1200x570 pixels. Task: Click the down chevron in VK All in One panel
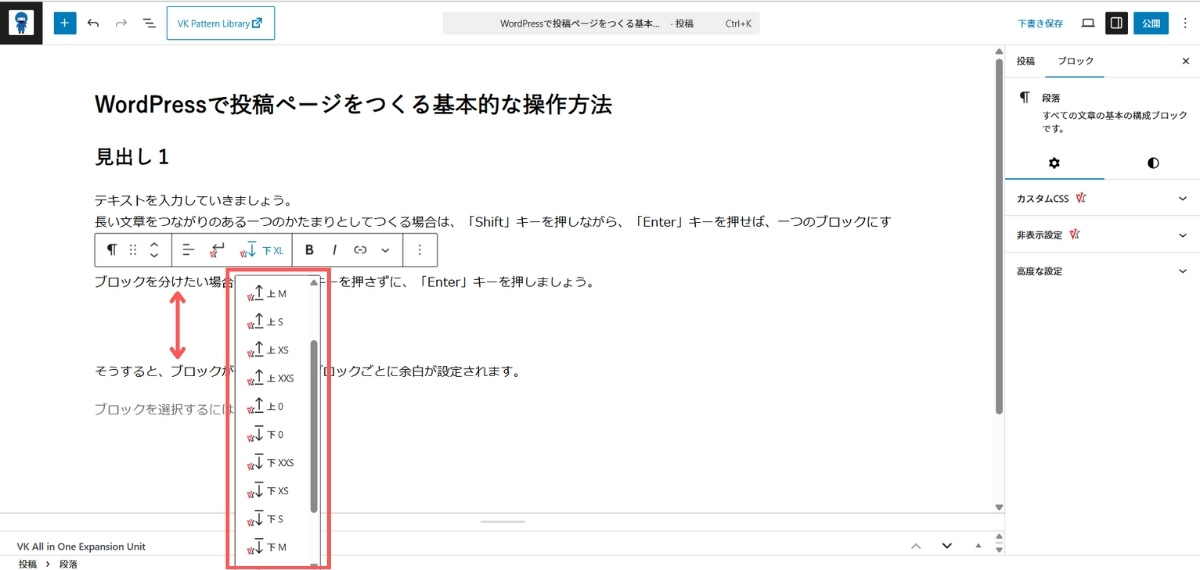pos(947,546)
